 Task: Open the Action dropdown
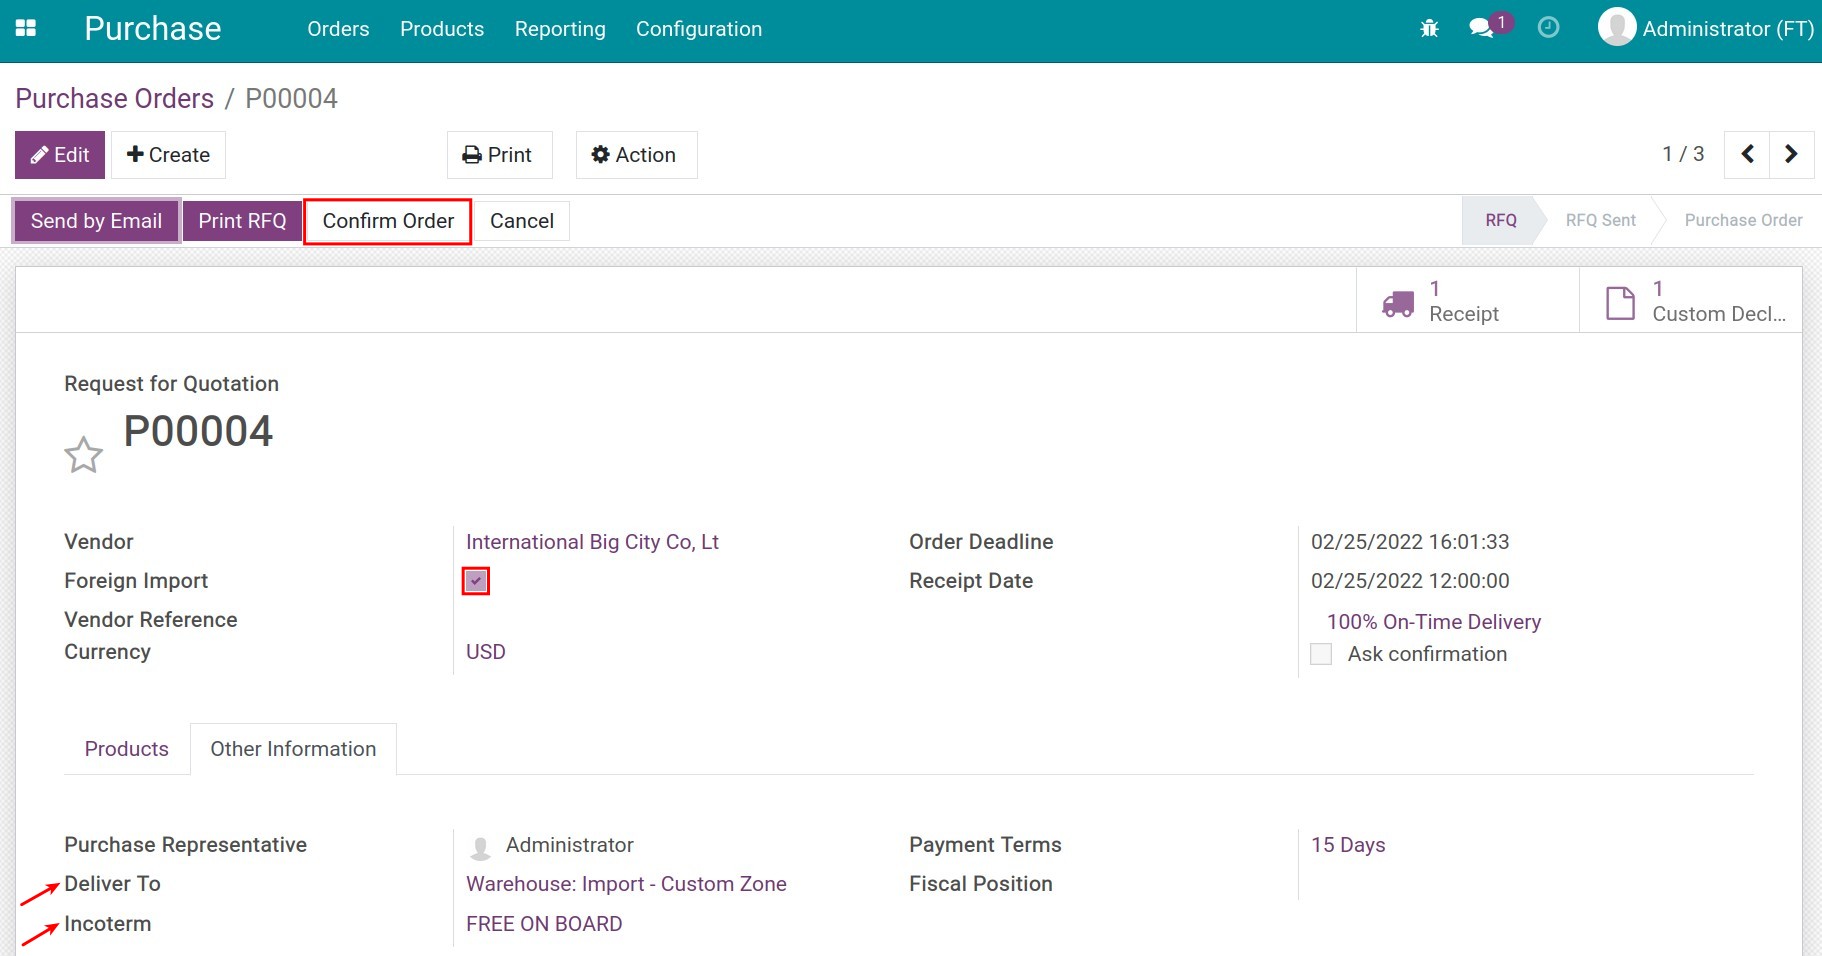tap(635, 155)
